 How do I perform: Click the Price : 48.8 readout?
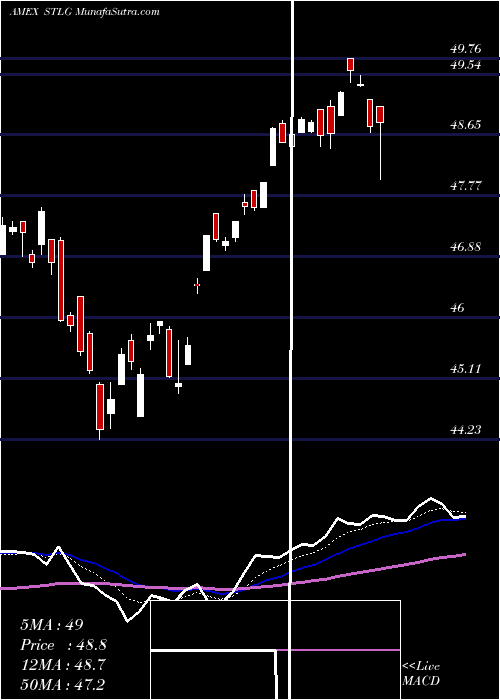(63, 645)
